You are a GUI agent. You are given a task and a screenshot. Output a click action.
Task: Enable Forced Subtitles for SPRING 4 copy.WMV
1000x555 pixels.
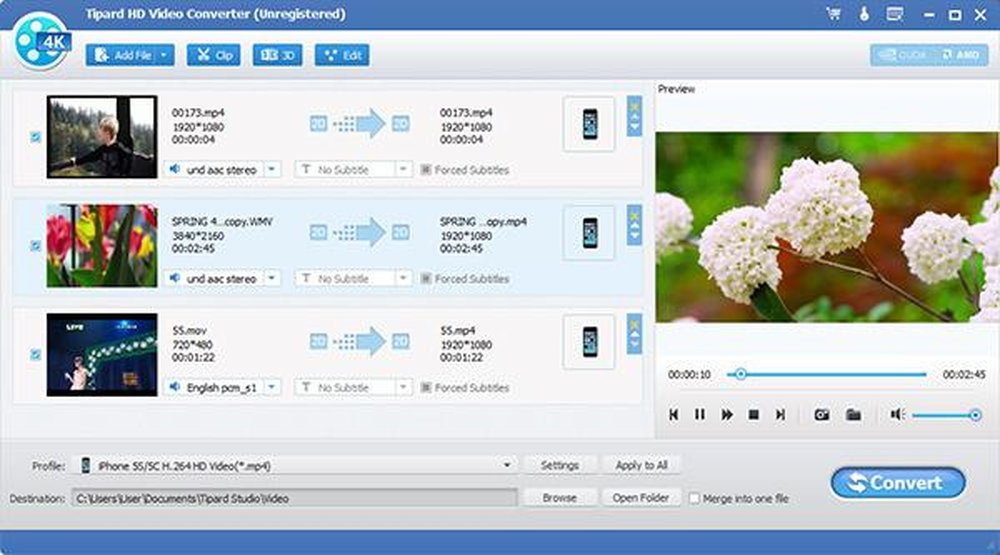426,279
